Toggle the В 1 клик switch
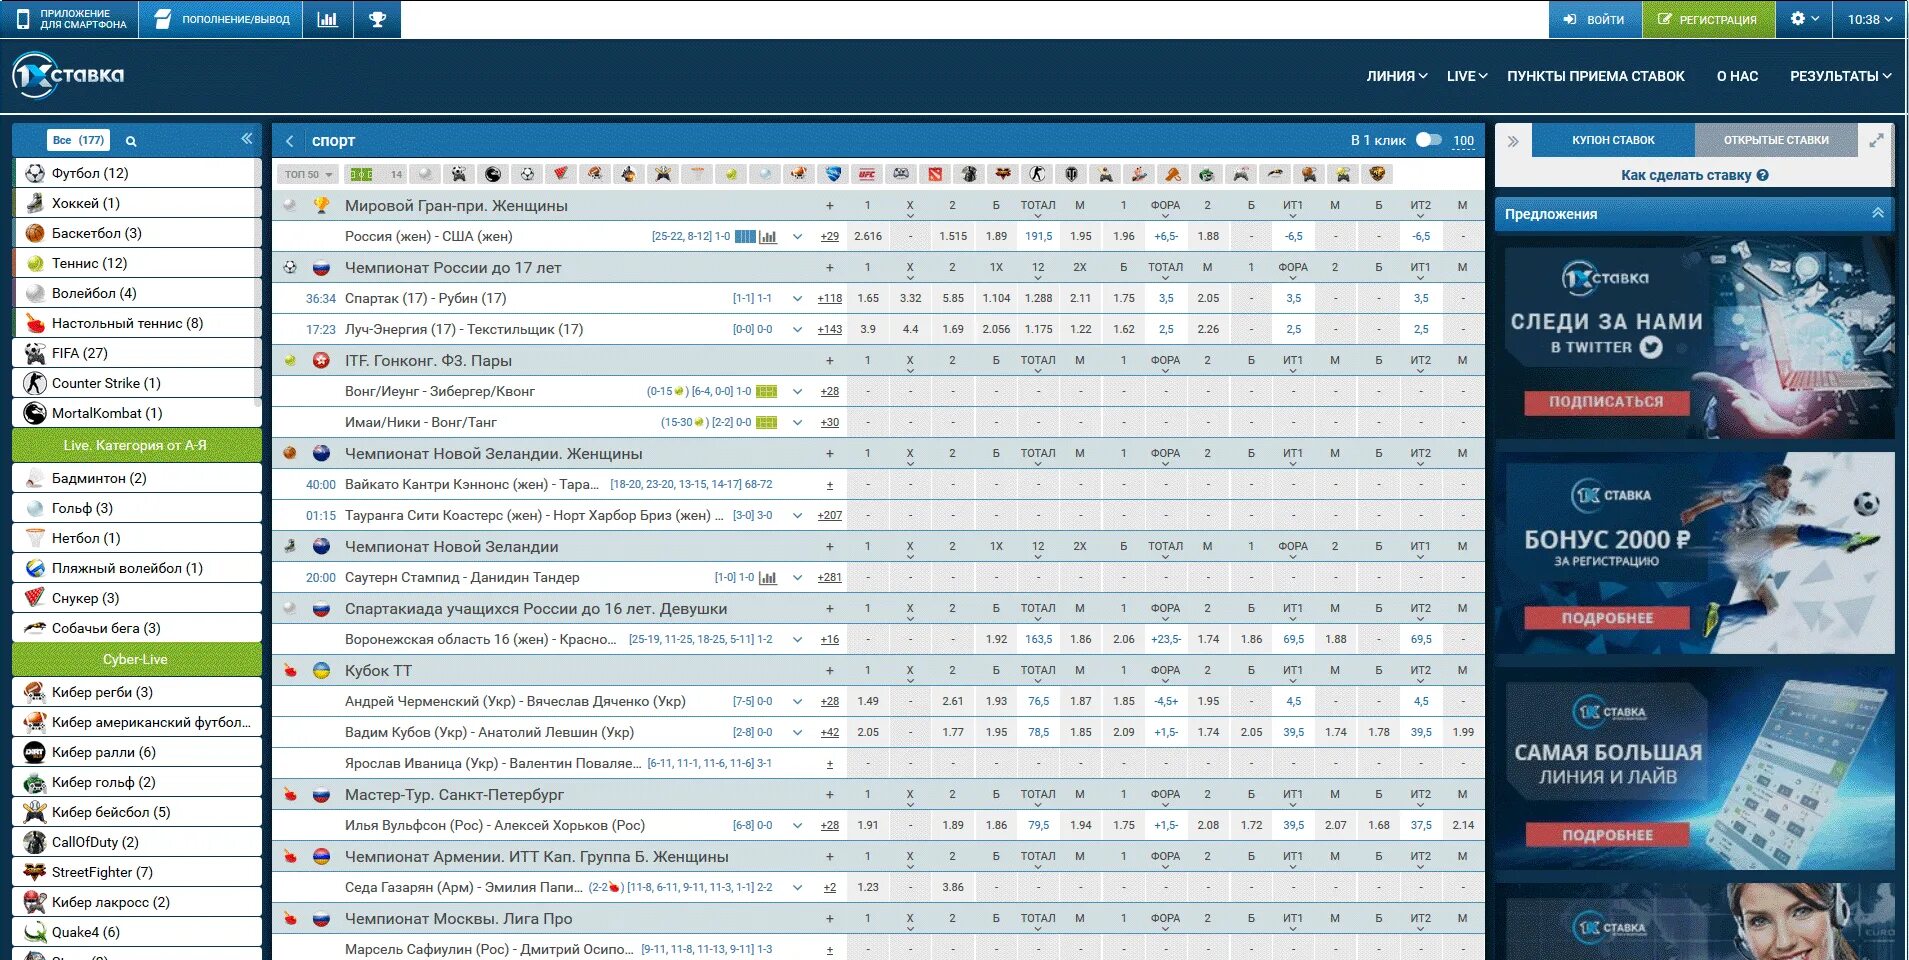This screenshot has width=1909, height=960. tap(1429, 140)
